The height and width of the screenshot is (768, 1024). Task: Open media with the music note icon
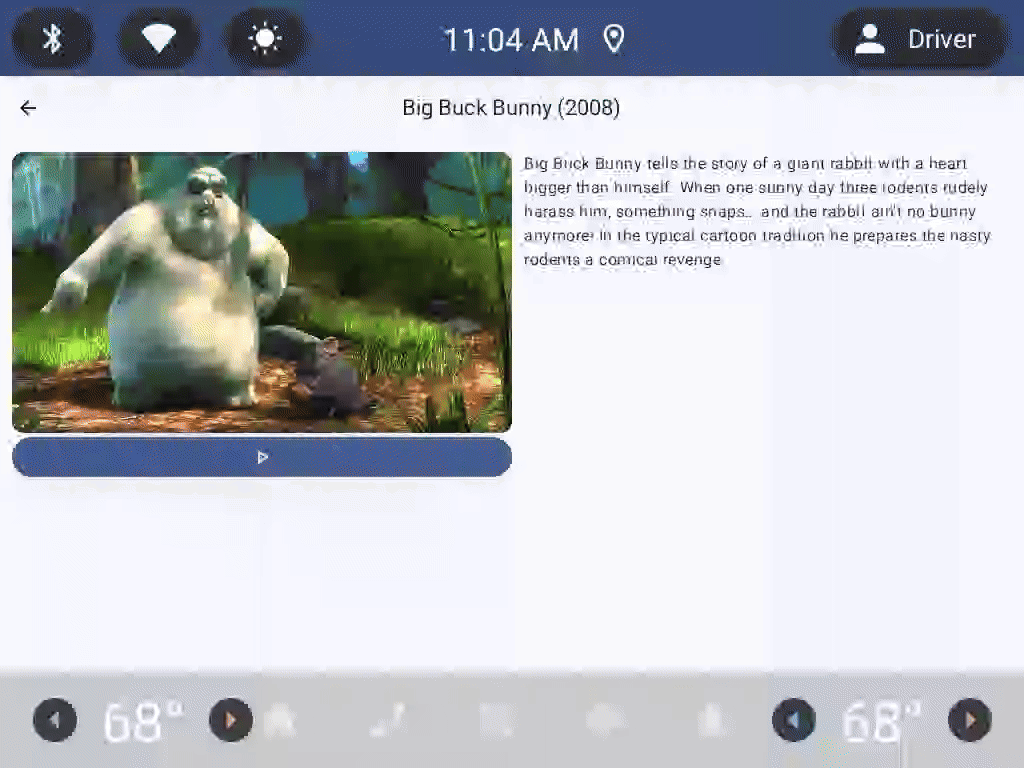pyautogui.click(x=389, y=720)
